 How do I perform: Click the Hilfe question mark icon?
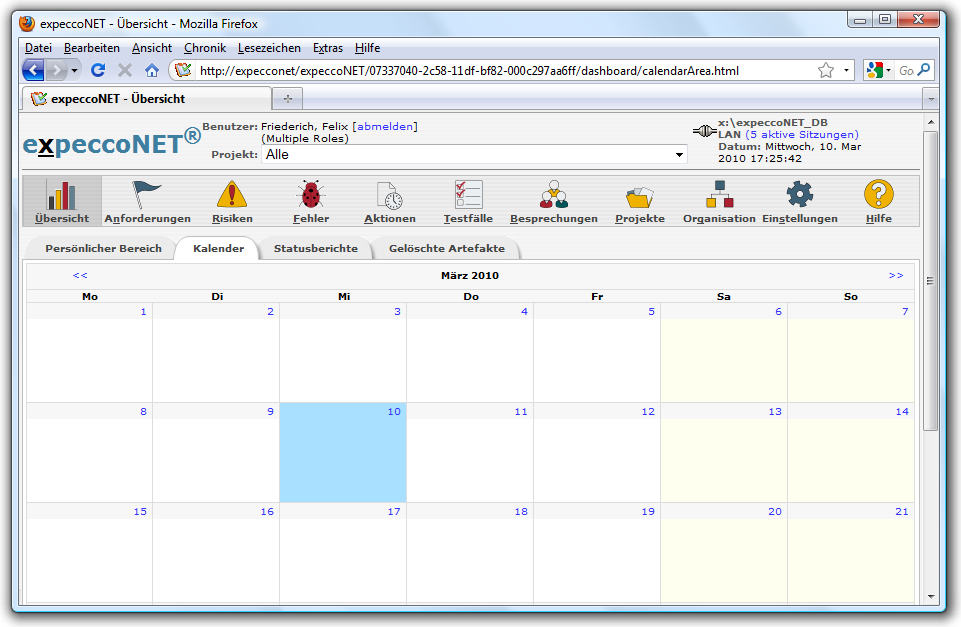[x=879, y=195]
